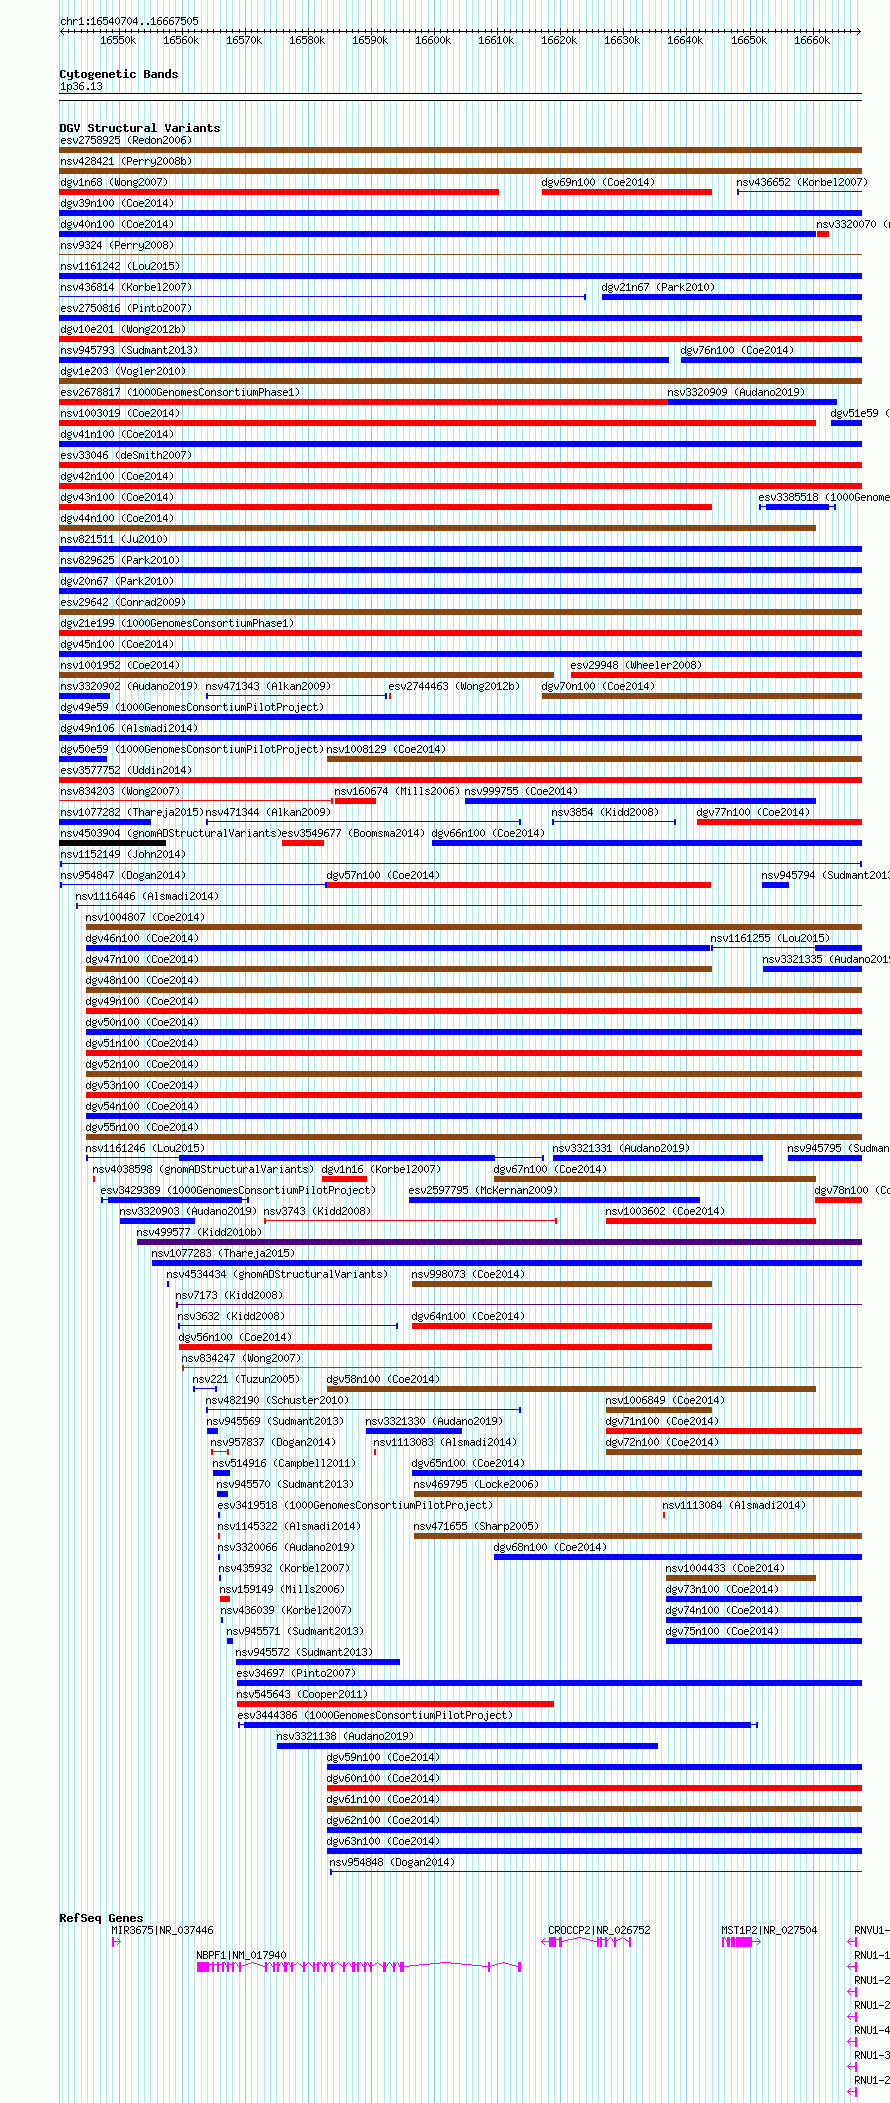The height and width of the screenshot is (2103, 890).
Task: Click nsv1116446 (Alsmadi2014) variant label
Action: pos(147,896)
